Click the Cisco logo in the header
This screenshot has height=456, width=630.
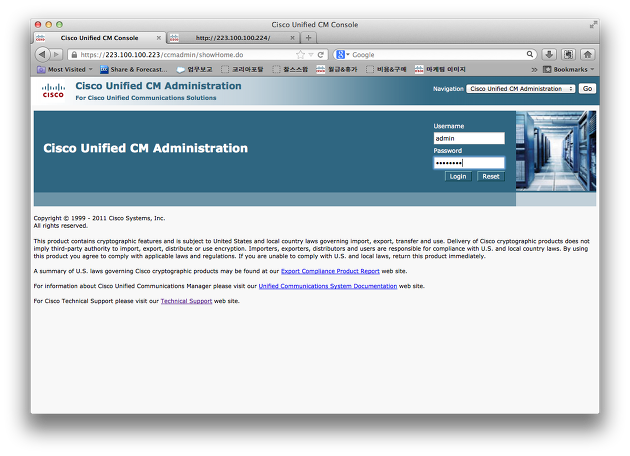[x=53, y=91]
